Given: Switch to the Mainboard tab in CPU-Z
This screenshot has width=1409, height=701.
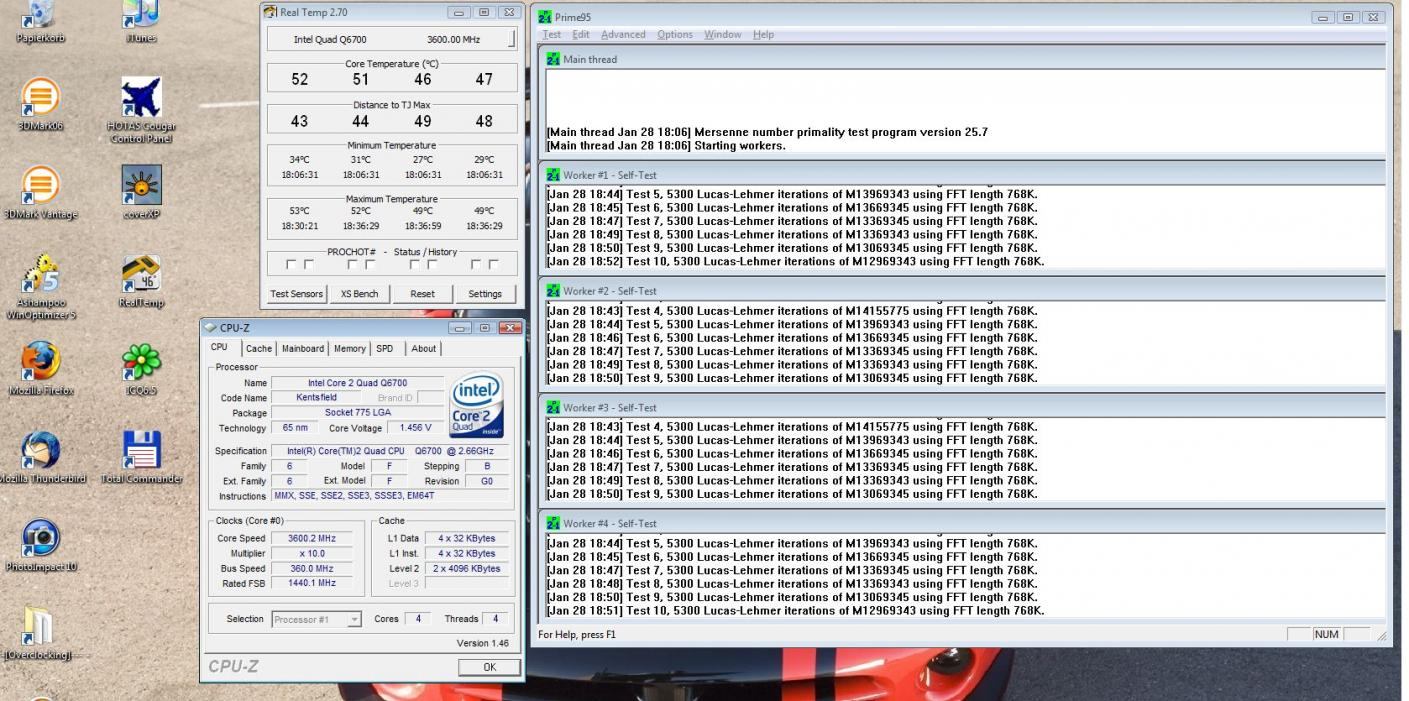Looking at the screenshot, I should [x=302, y=349].
